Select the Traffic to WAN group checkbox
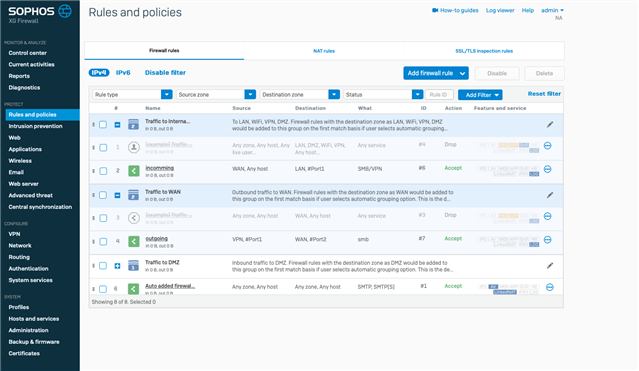 click(x=103, y=195)
